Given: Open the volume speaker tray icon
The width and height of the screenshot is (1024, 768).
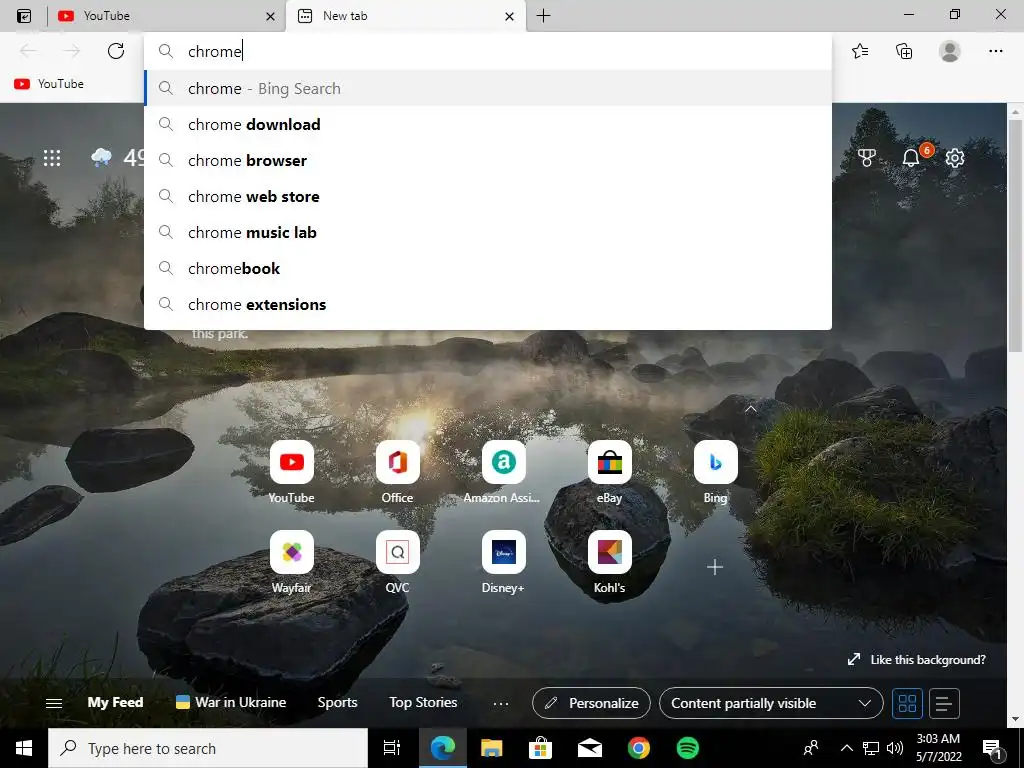Looking at the screenshot, I should (895, 748).
